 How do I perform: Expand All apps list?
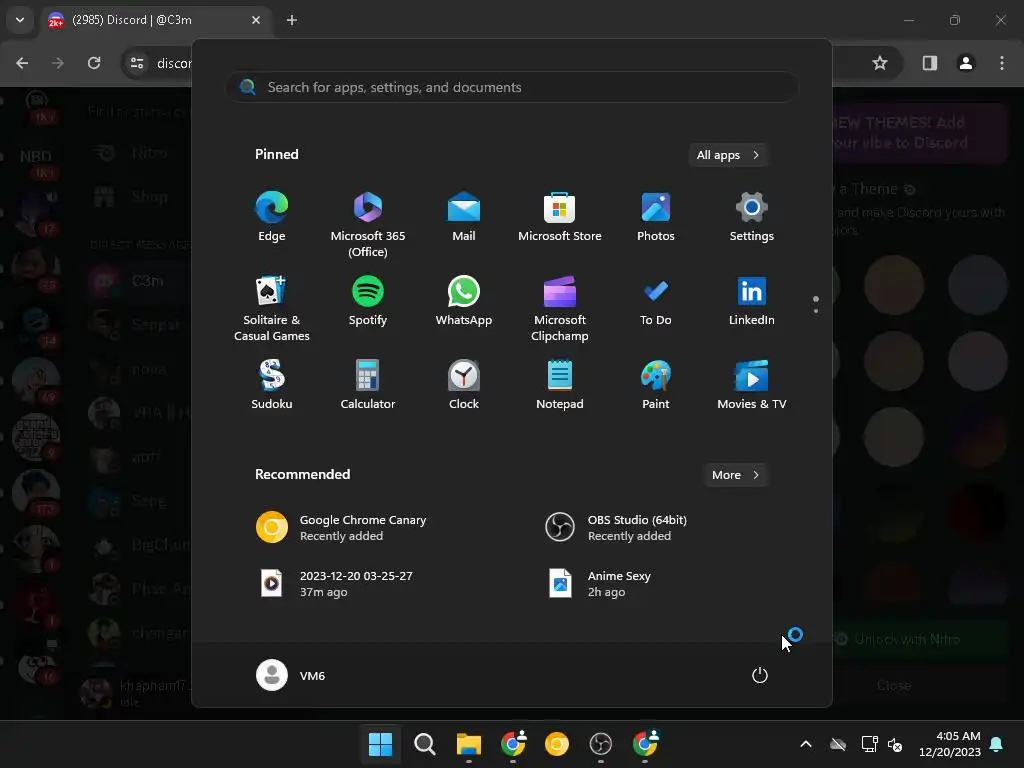[728, 155]
